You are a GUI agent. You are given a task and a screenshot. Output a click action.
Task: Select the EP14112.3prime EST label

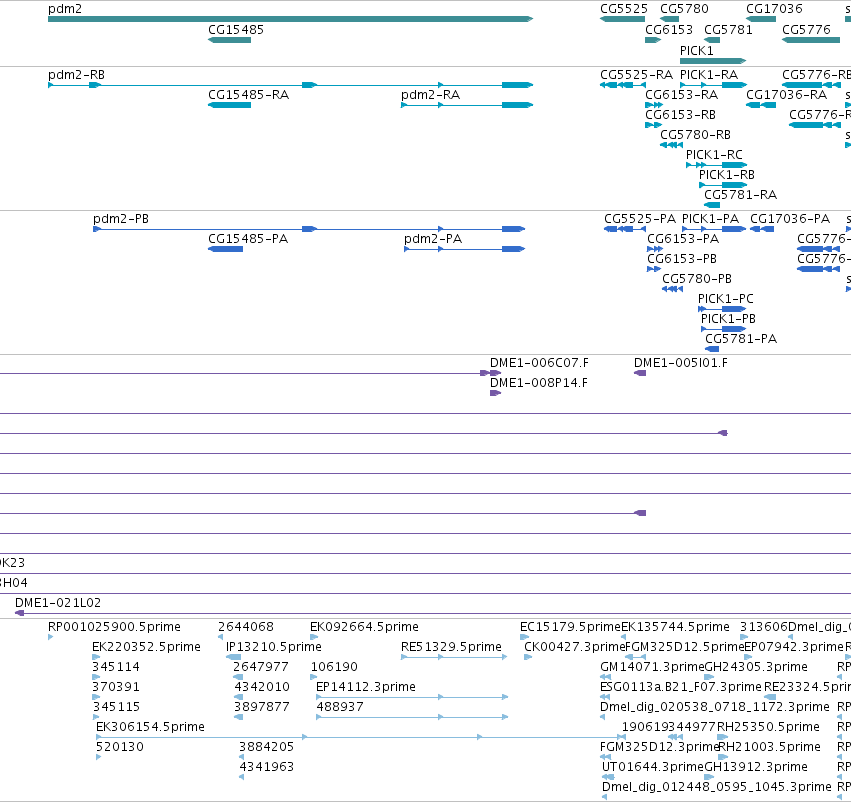click(365, 687)
